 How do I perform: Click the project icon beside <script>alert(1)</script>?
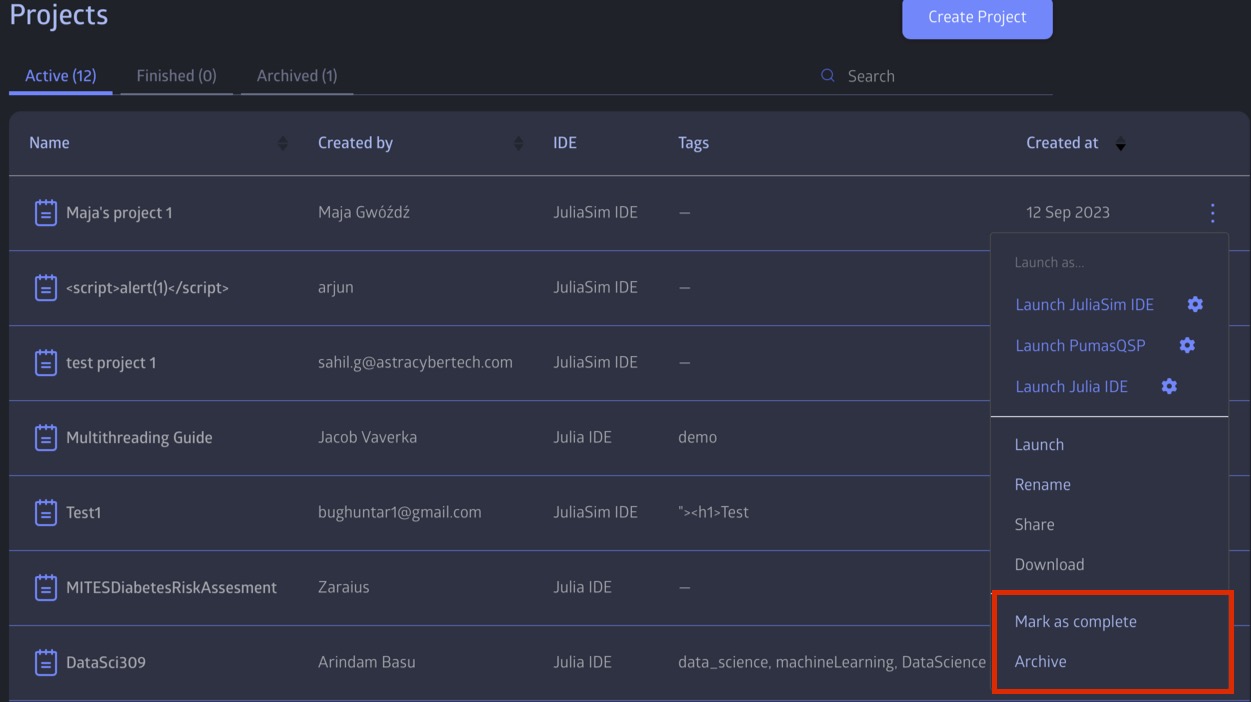coord(46,288)
